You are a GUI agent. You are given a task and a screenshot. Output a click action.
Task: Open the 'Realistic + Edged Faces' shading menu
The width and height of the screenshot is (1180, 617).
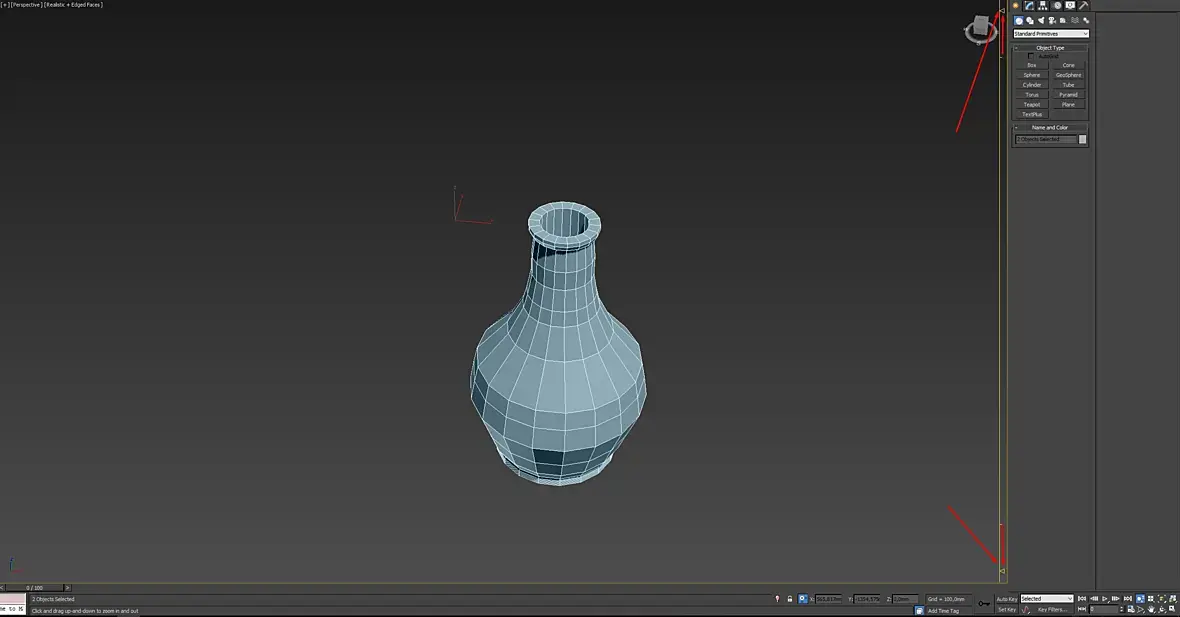point(74,5)
